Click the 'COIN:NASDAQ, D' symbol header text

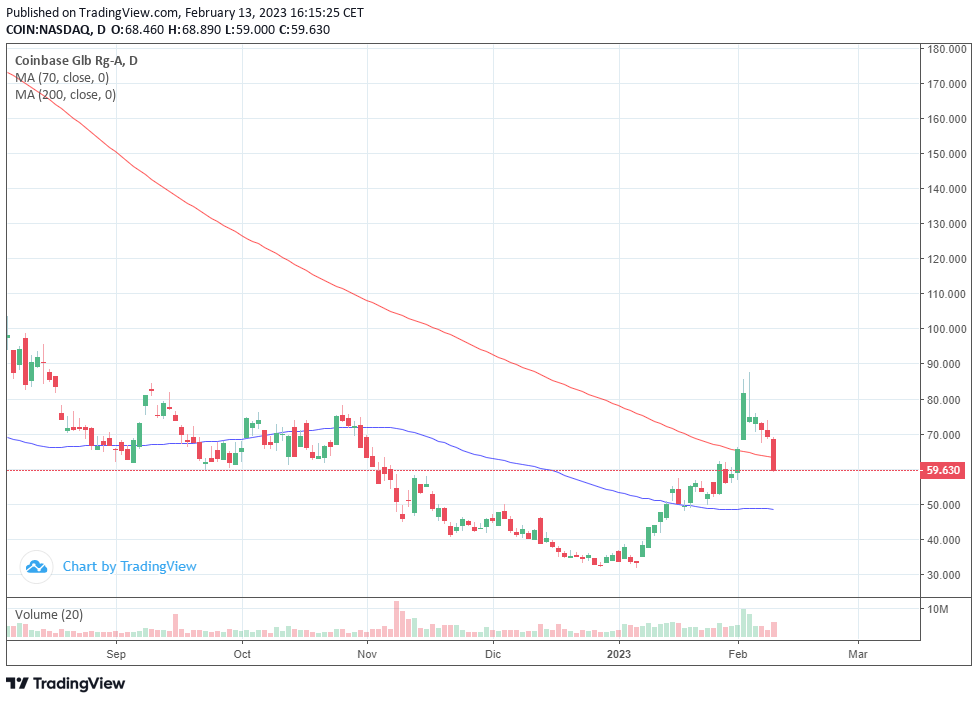(56, 29)
